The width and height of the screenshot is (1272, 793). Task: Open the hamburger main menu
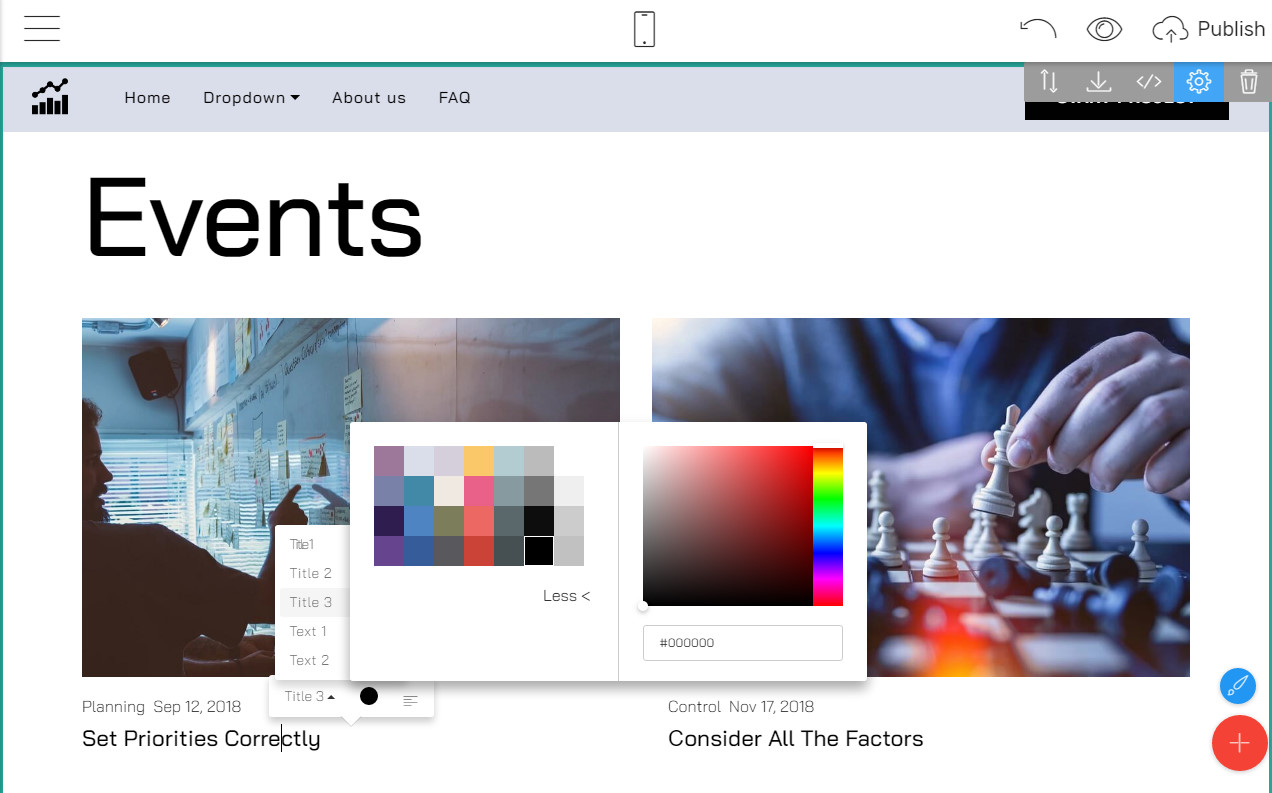click(42, 29)
